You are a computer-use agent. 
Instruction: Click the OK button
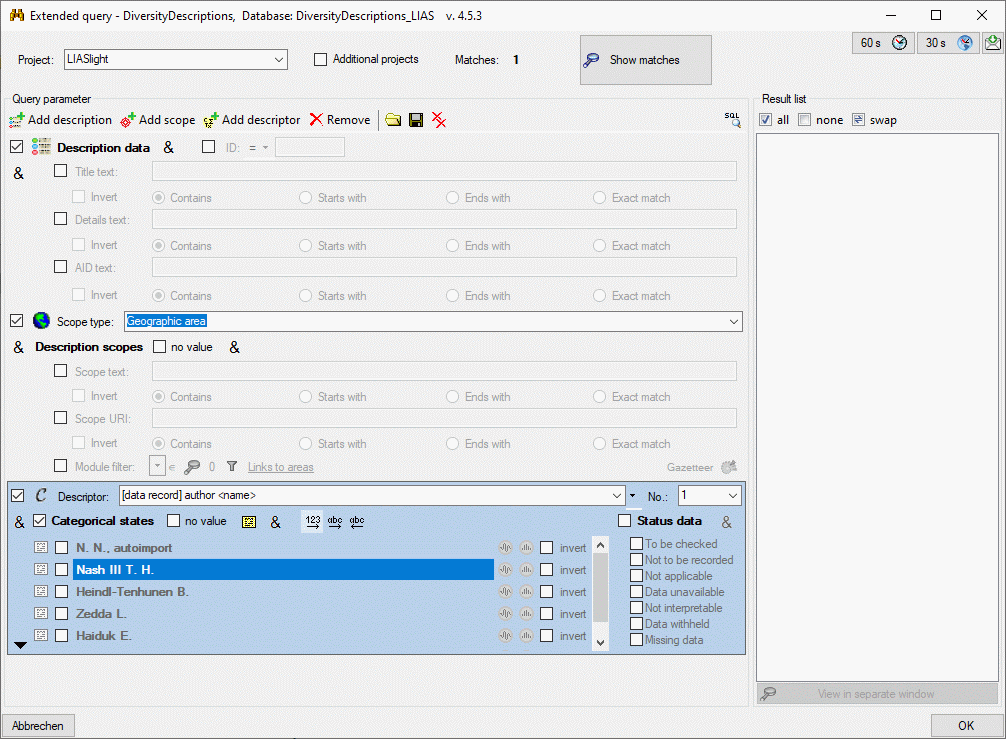966,726
